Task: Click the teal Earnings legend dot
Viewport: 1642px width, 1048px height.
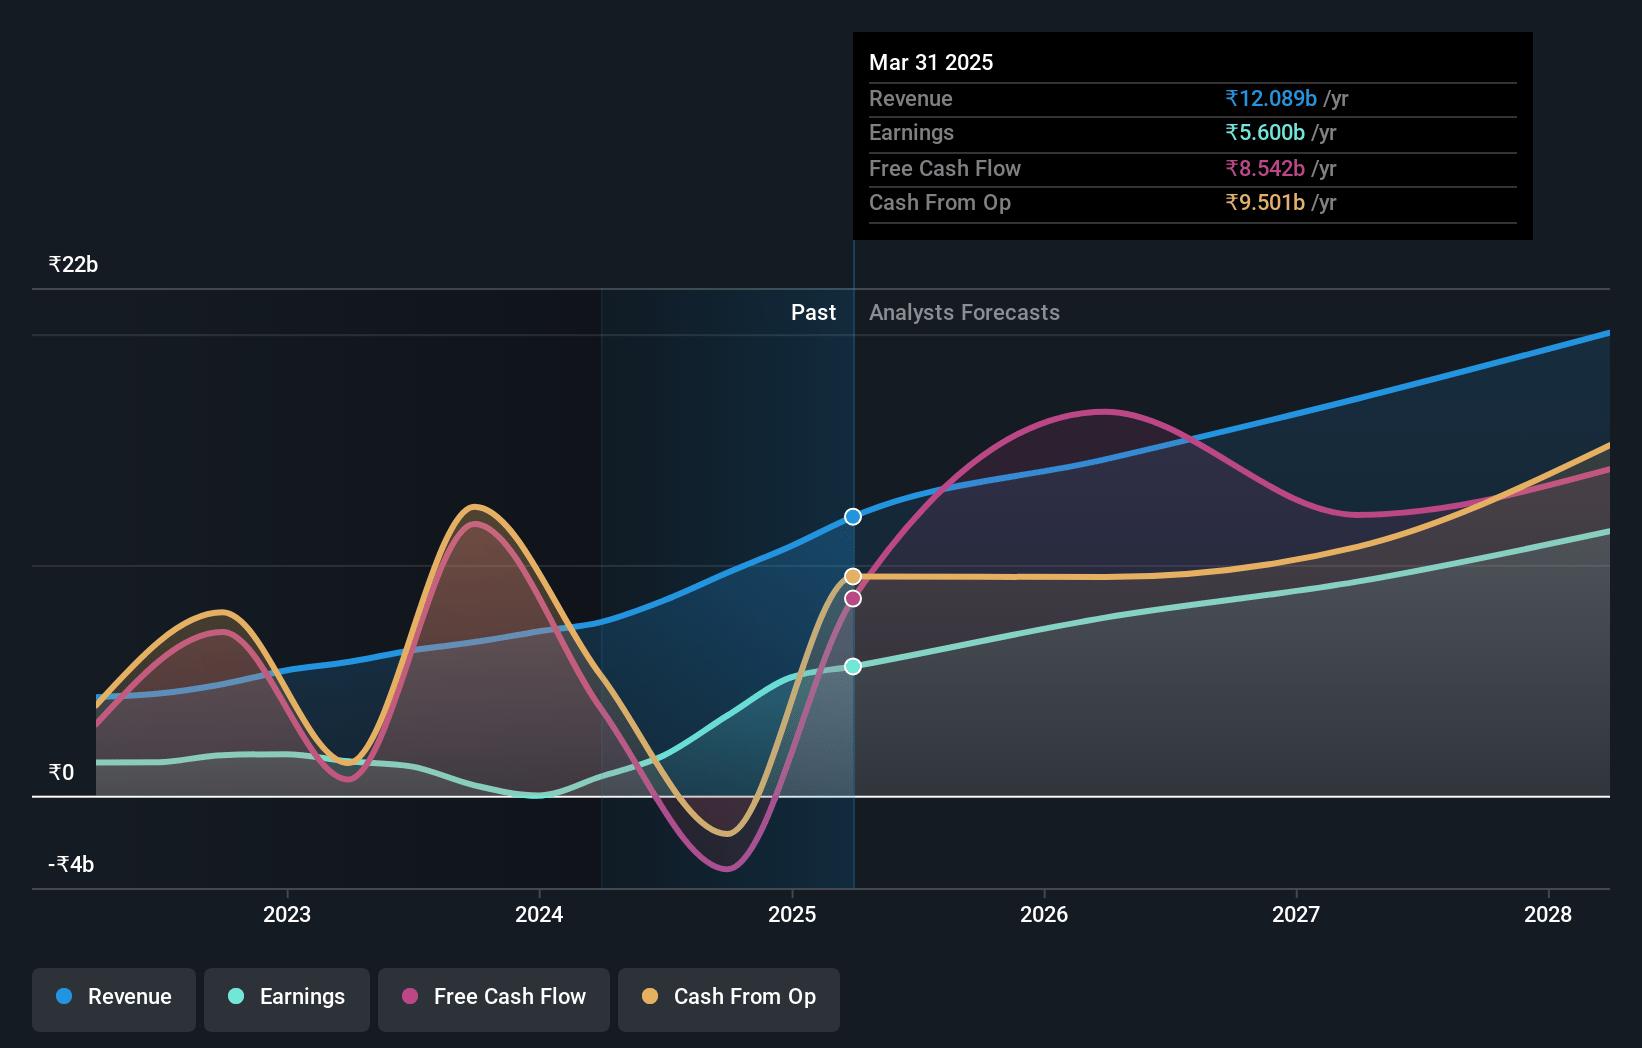Action: pyautogui.click(x=236, y=996)
